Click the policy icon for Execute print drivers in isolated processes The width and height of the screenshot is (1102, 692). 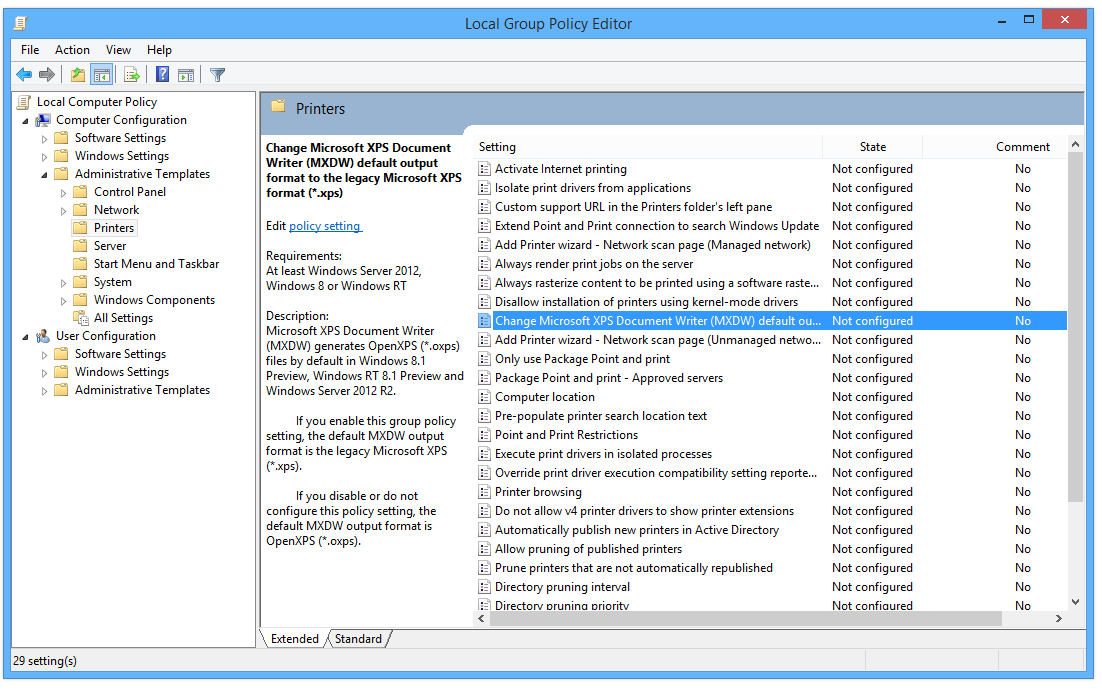(484, 454)
